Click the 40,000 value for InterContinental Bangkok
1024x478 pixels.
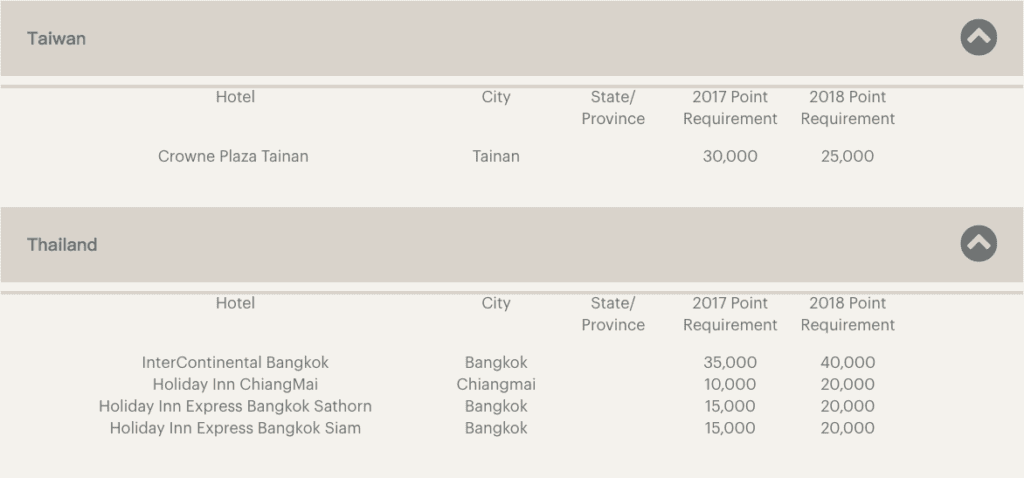(x=848, y=362)
